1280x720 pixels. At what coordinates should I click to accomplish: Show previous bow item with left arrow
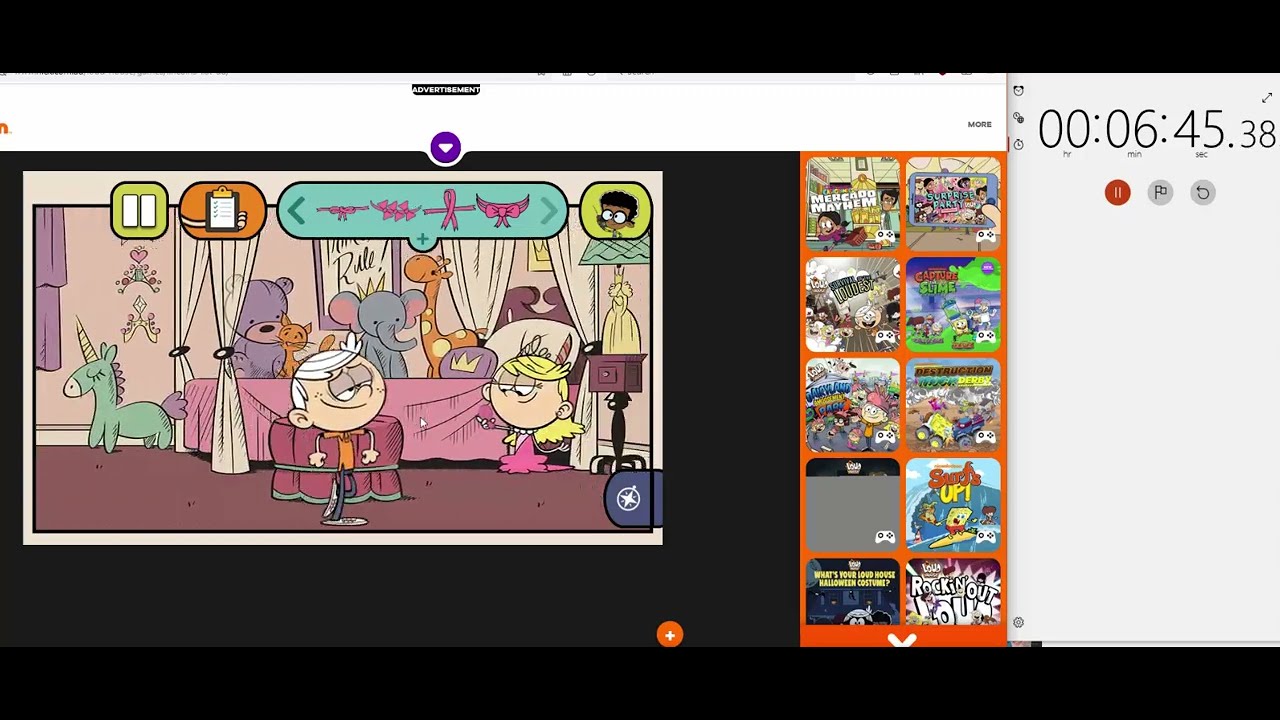point(297,210)
